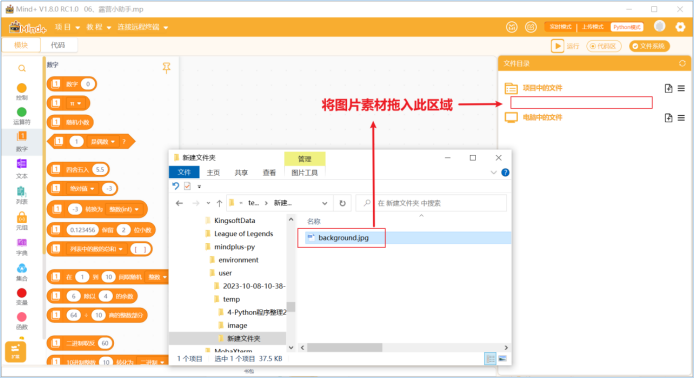695x379 pixels.
Task: Select the 控制 (Control) block category
Action: pyautogui.click(x=22, y=91)
